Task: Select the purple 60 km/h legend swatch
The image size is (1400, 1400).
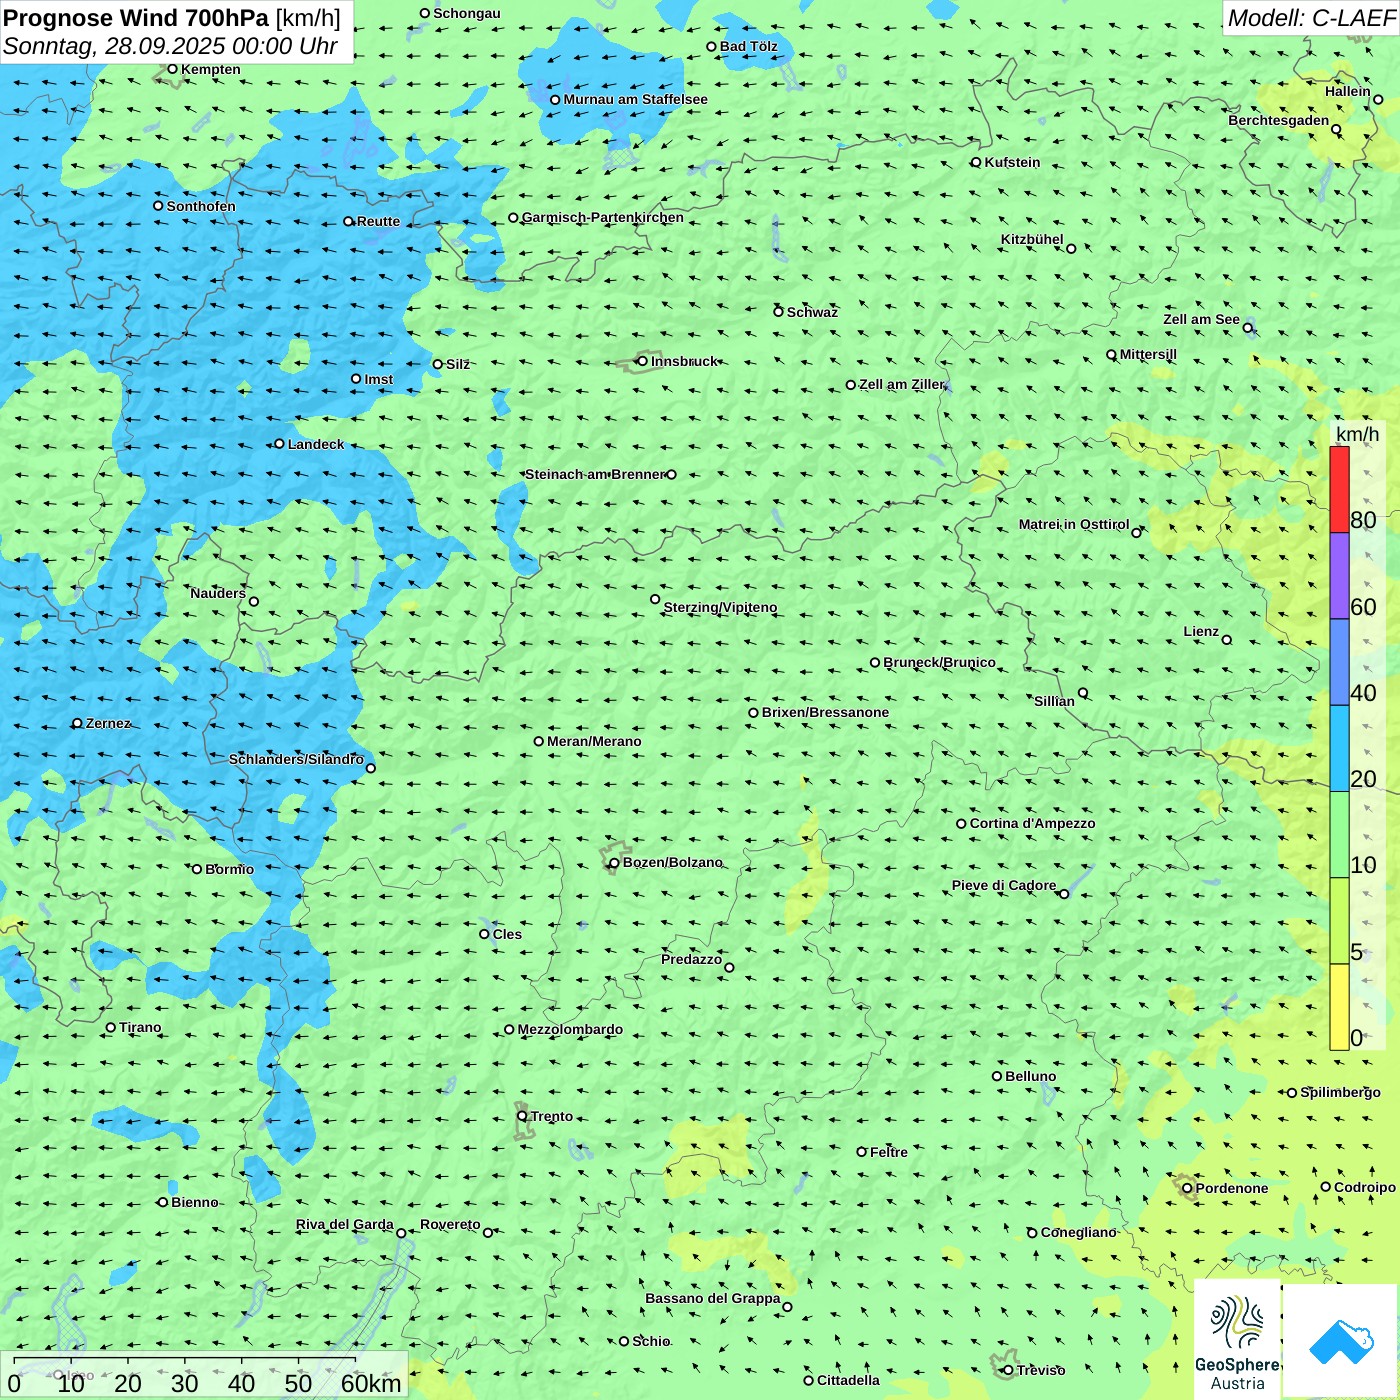Action: [1339, 576]
